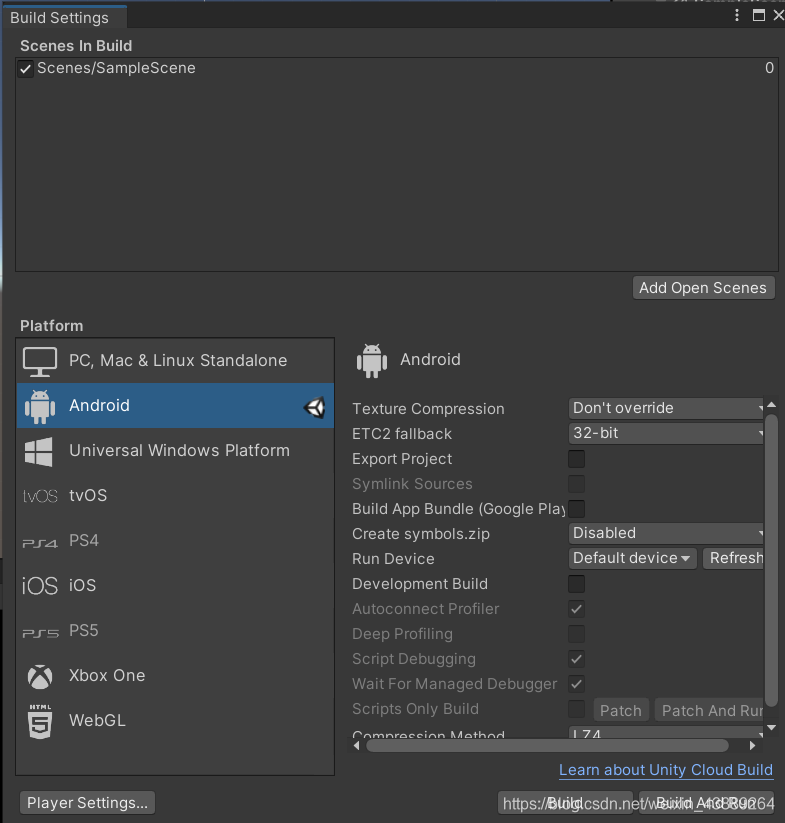Click the Texture Compression label
Viewport: 785px width, 823px height.
(x=428, y=409)
